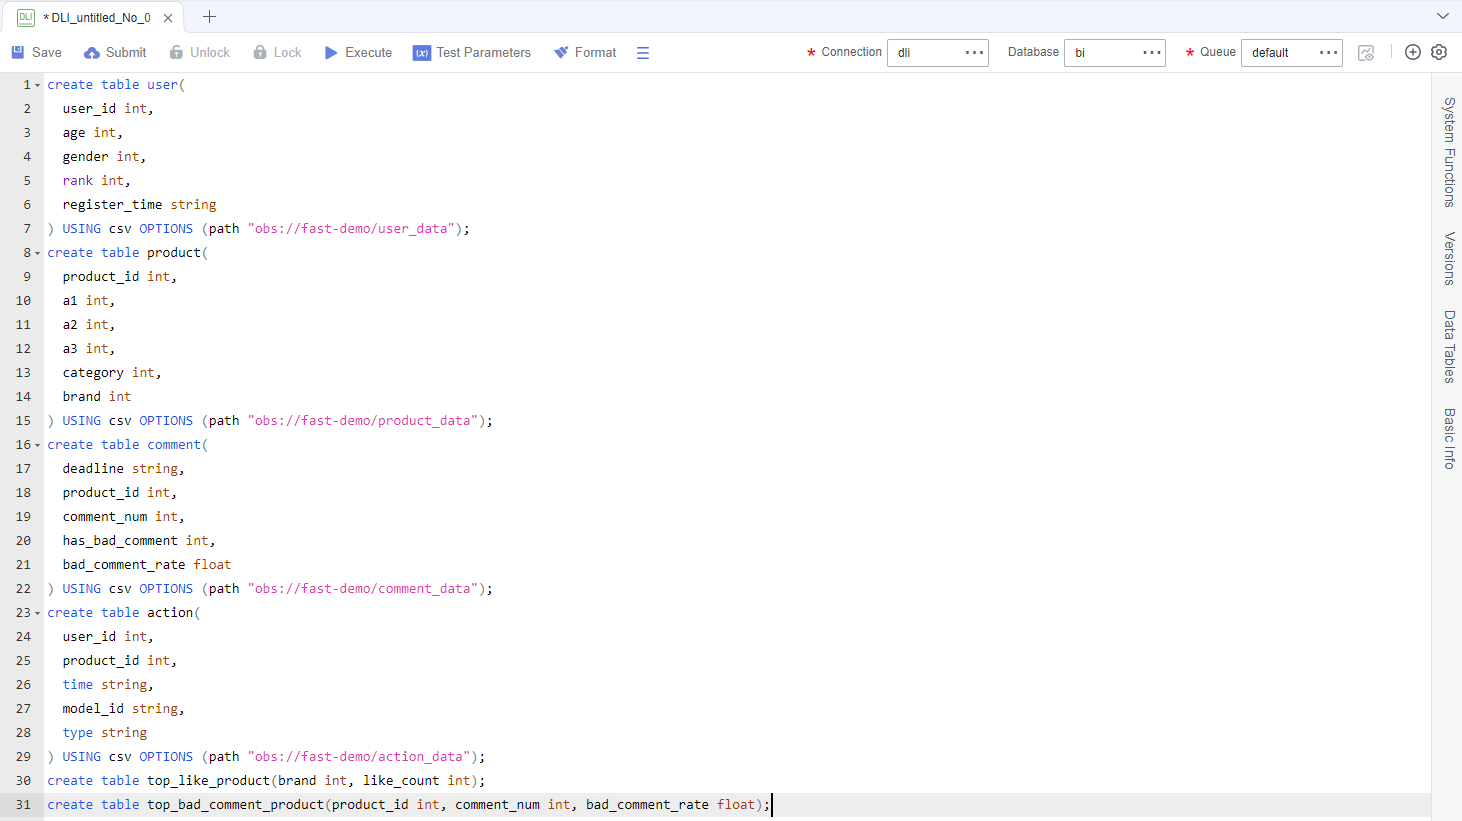Open Test Parameters via its icon

click(x=422, y=53)
